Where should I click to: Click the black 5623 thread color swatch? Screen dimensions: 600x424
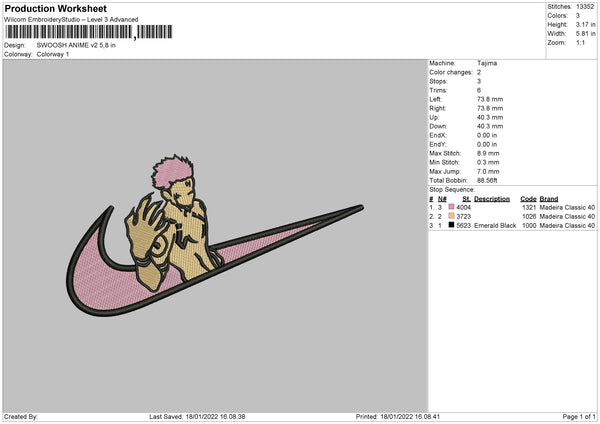pos(451,225)
